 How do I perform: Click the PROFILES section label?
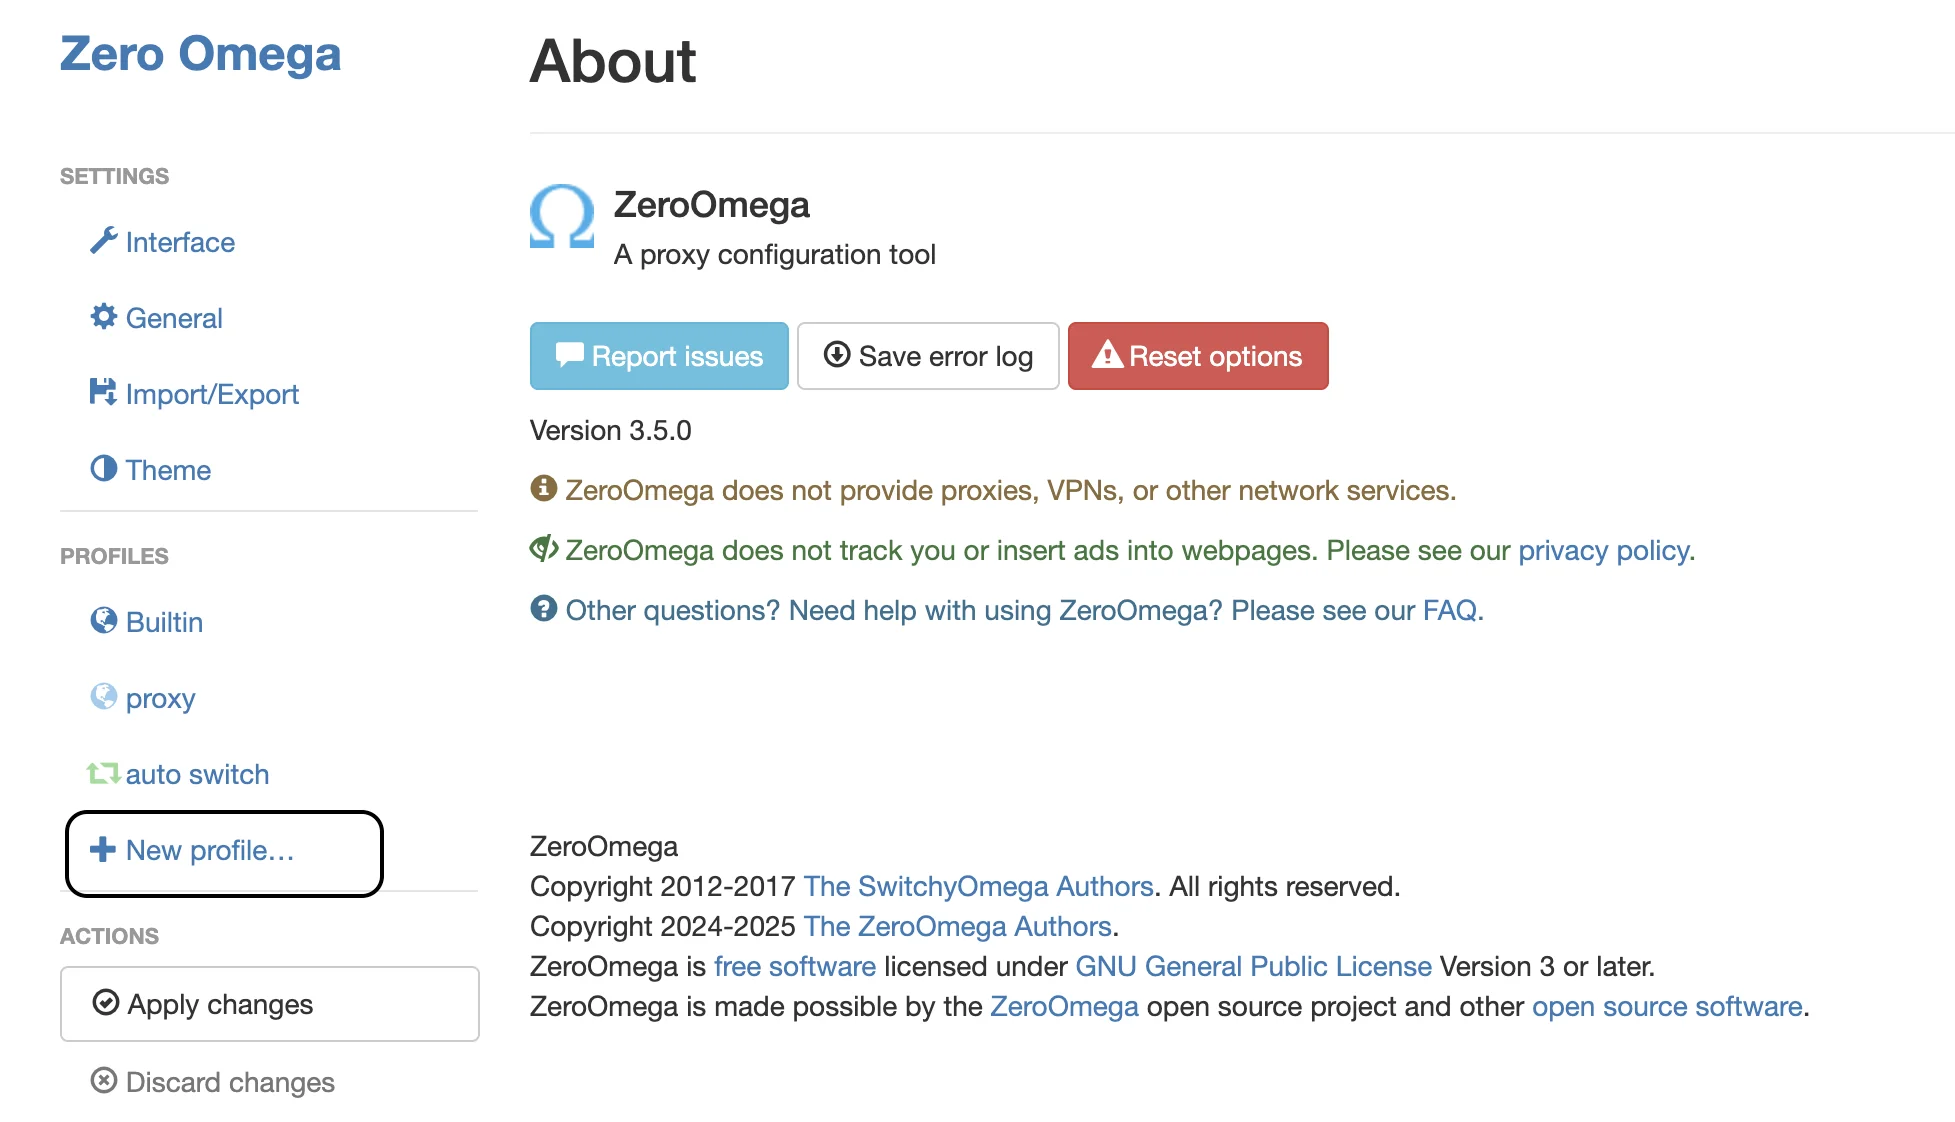click(114, 556)
